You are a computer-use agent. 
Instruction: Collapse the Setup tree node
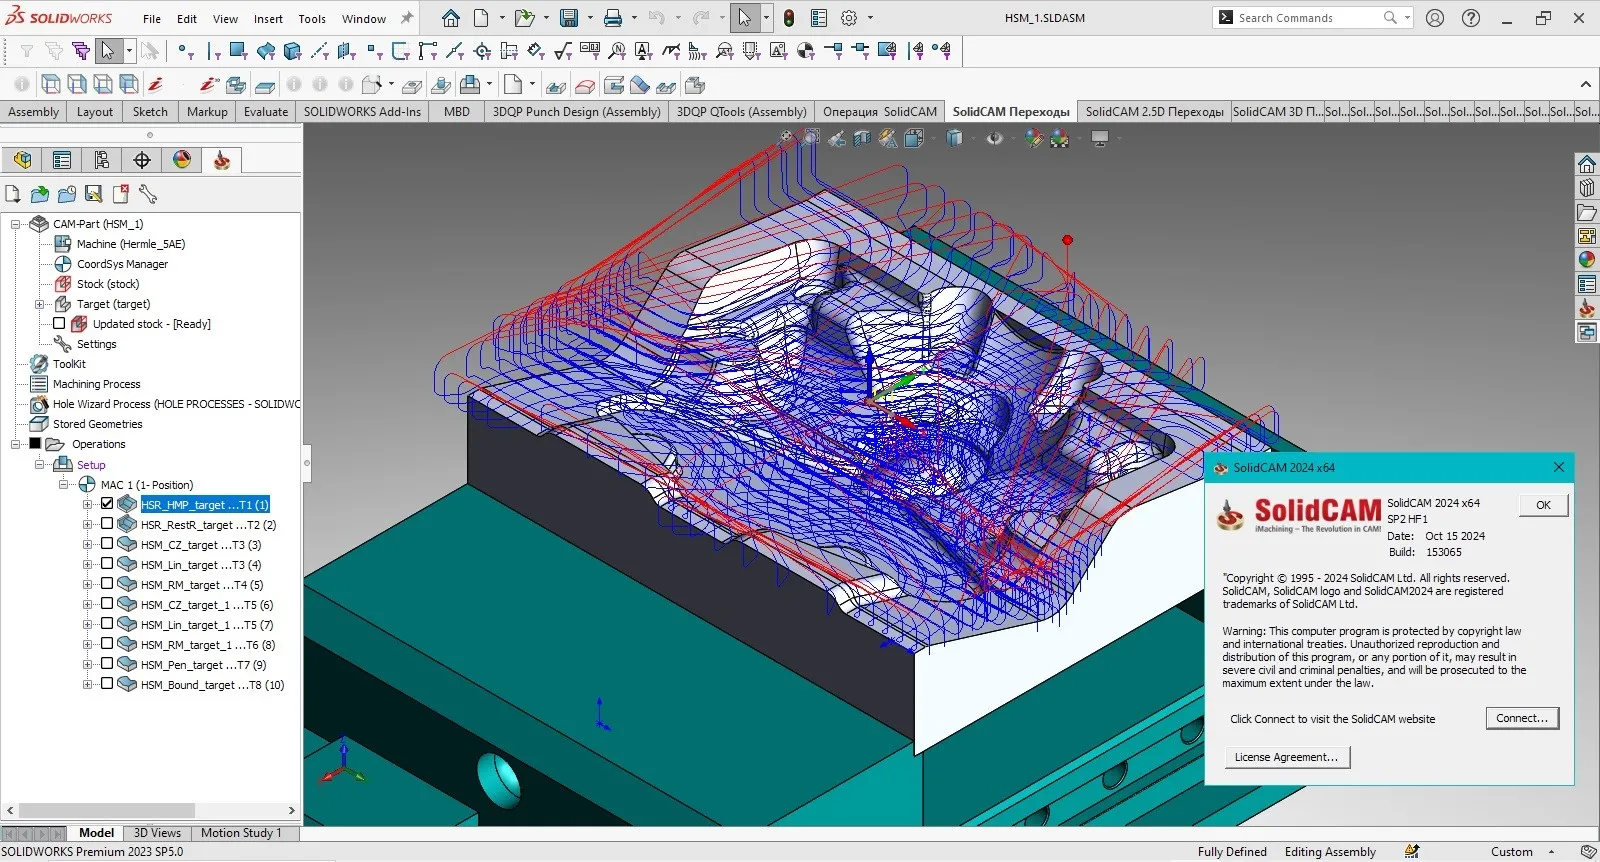[x=40, y=464]
